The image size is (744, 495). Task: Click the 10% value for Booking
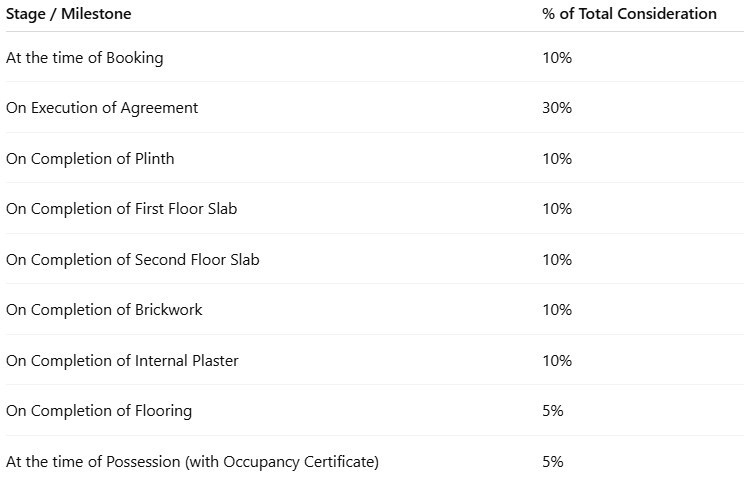click(557, 58)
